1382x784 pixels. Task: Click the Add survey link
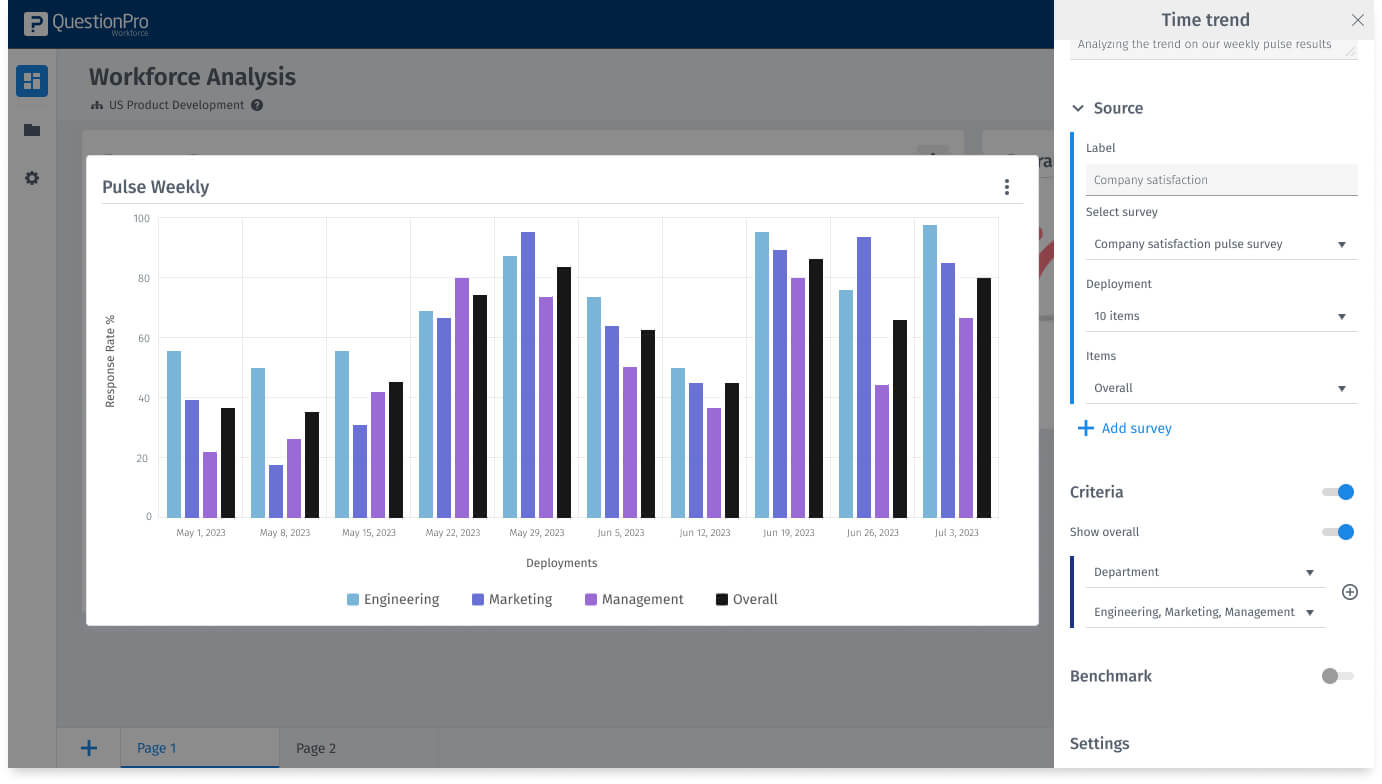(x=1125, y=428)
